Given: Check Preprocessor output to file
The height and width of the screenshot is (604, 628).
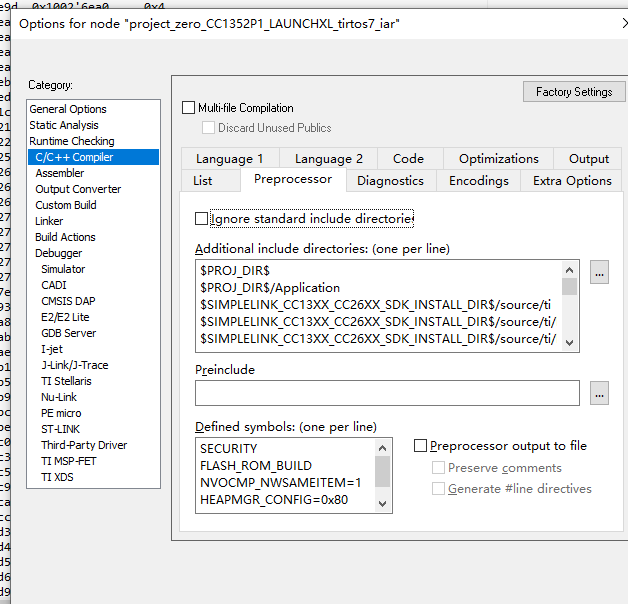Looking at the screenshot, I should click(421, 446).
